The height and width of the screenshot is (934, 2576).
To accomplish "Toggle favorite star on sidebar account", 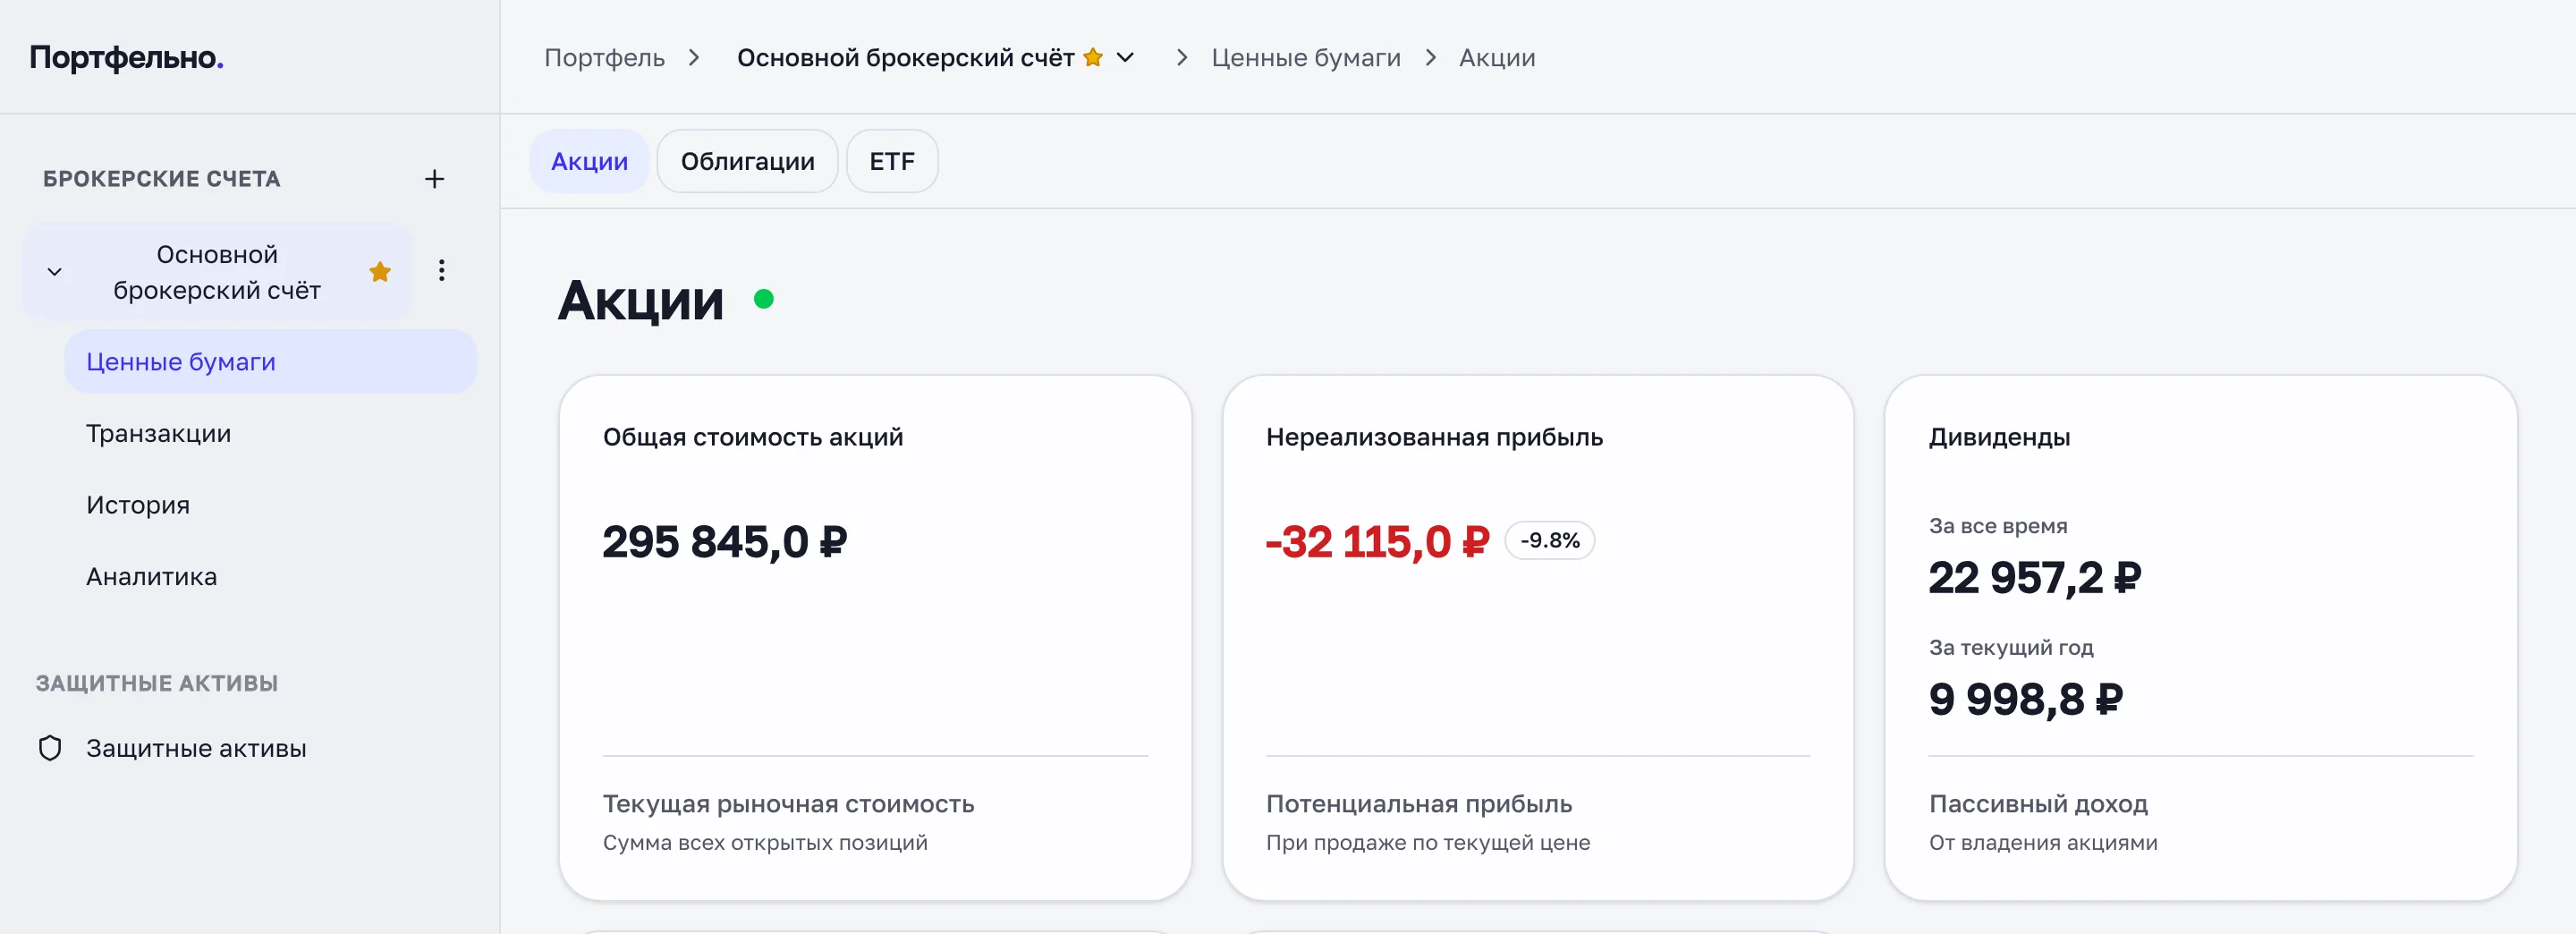I will pos(380,272).
